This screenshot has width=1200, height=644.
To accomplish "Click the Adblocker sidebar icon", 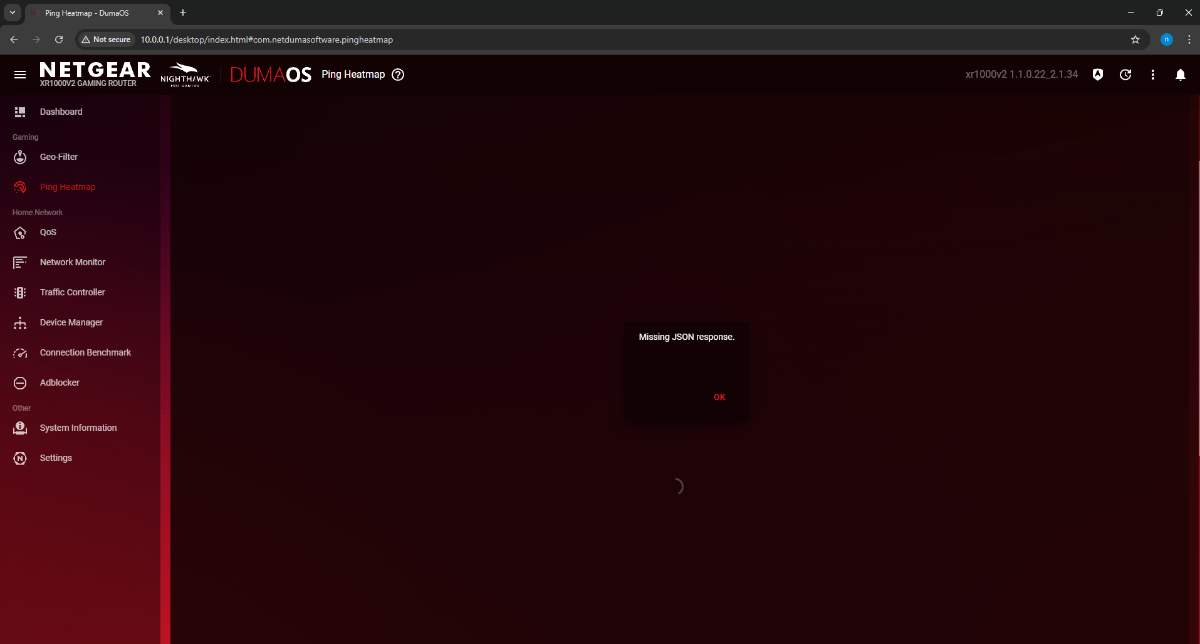I will 20,383.
